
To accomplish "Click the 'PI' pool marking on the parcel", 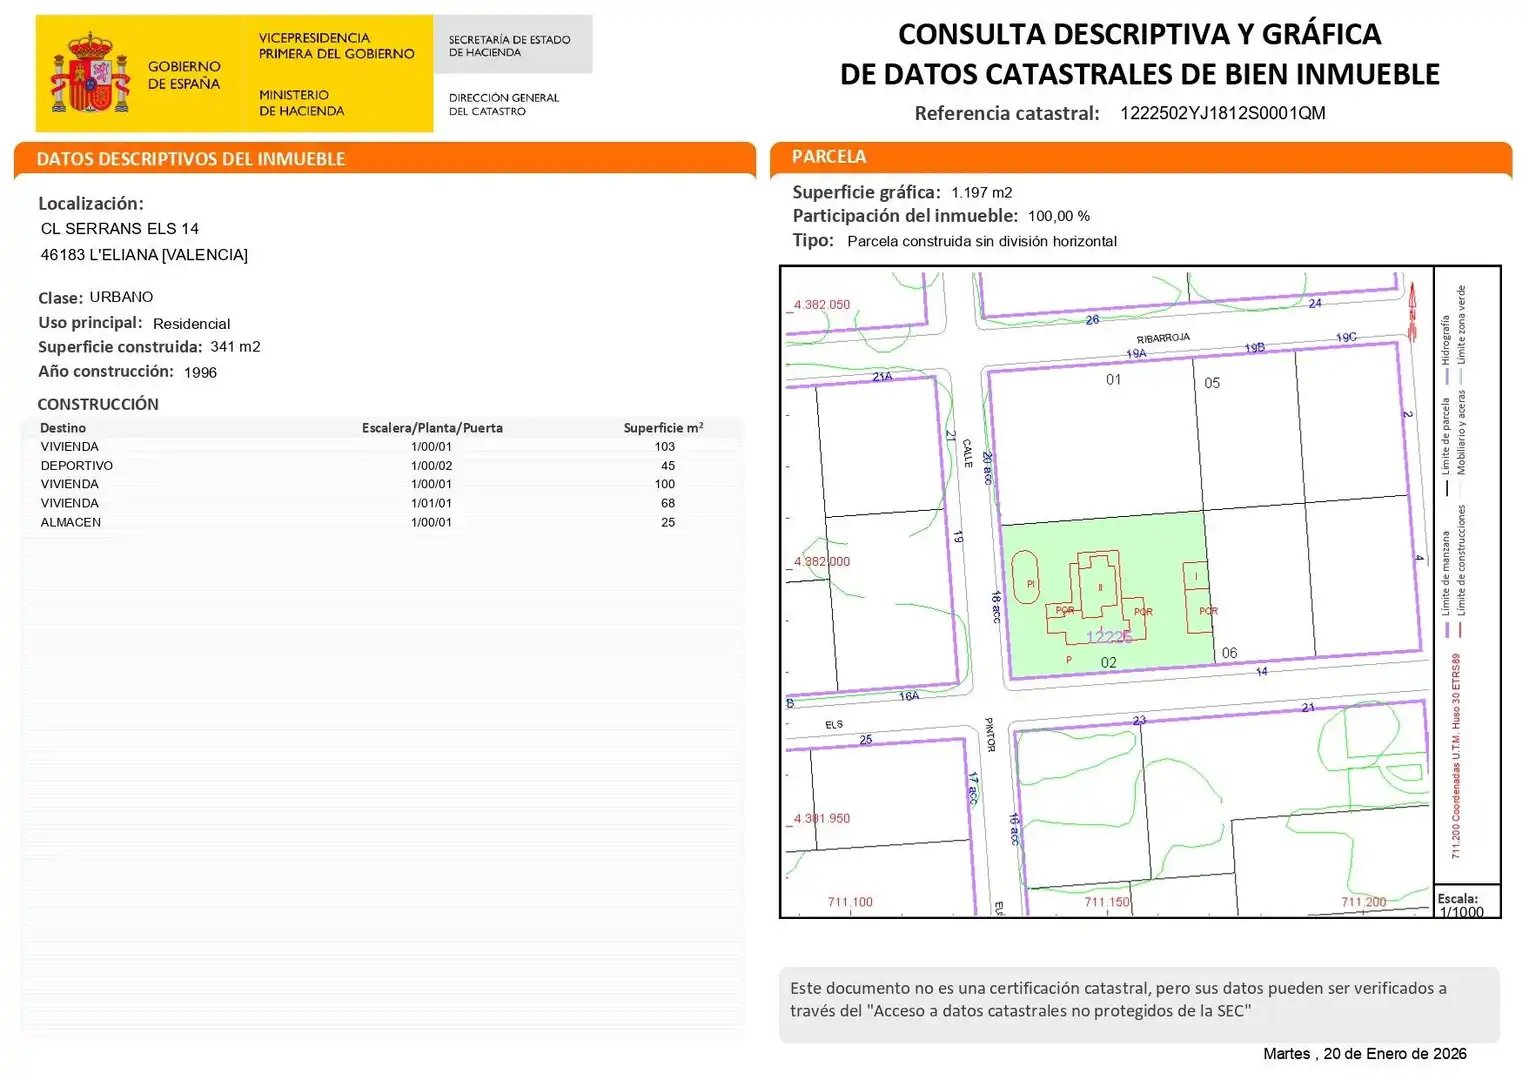I will (1031, 584).
